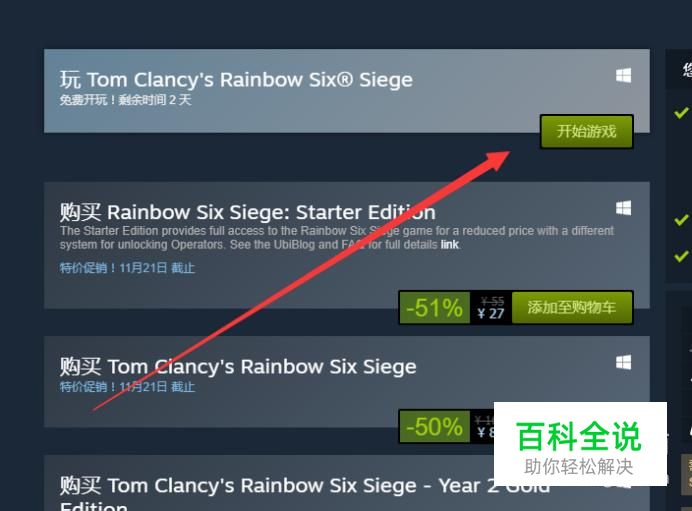This screenshot has width=692, height=511.
Task: Click Windows icon in free-play Siege panel
Action: (623, 75)
